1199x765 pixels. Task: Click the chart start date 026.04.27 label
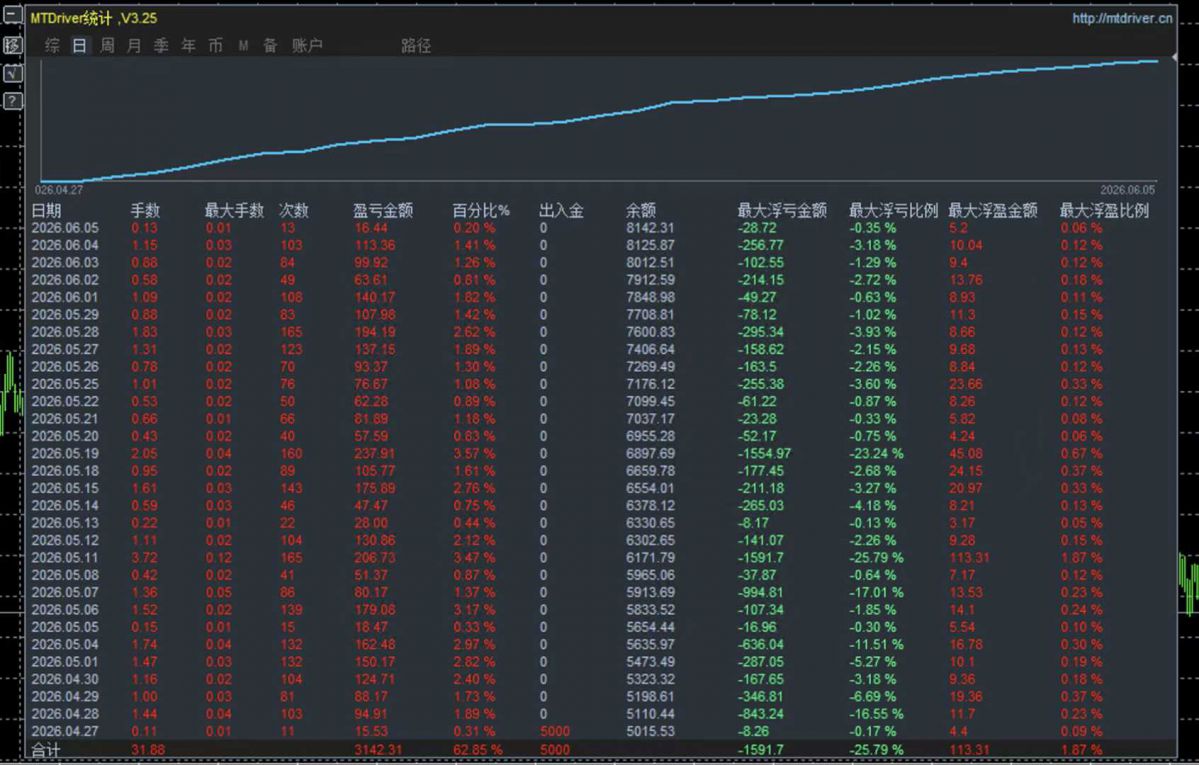[59, 190]
